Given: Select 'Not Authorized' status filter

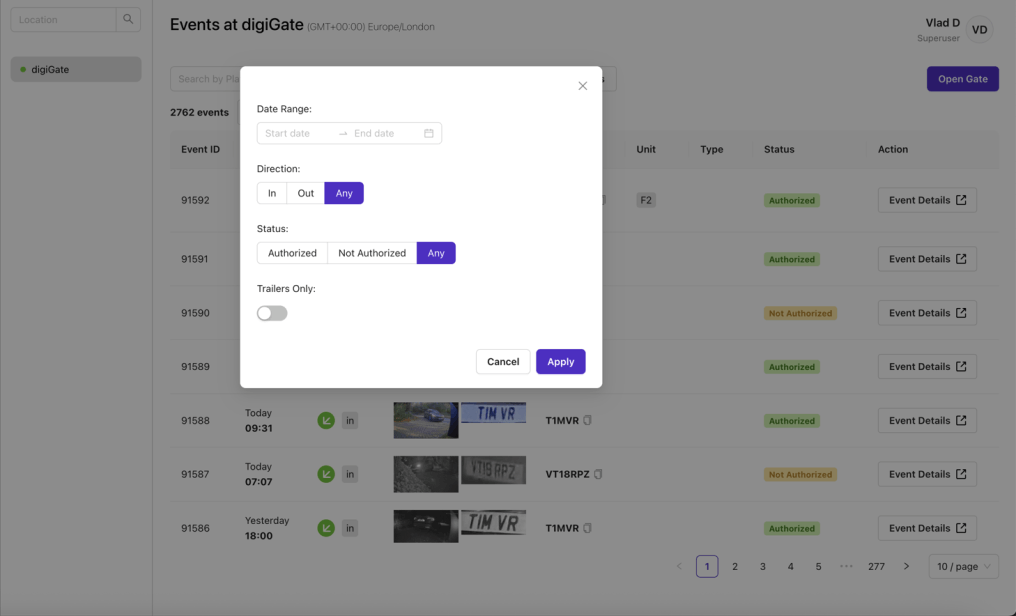Looking at the screenshot, I should pyautogui.click(x=372, y=253).
